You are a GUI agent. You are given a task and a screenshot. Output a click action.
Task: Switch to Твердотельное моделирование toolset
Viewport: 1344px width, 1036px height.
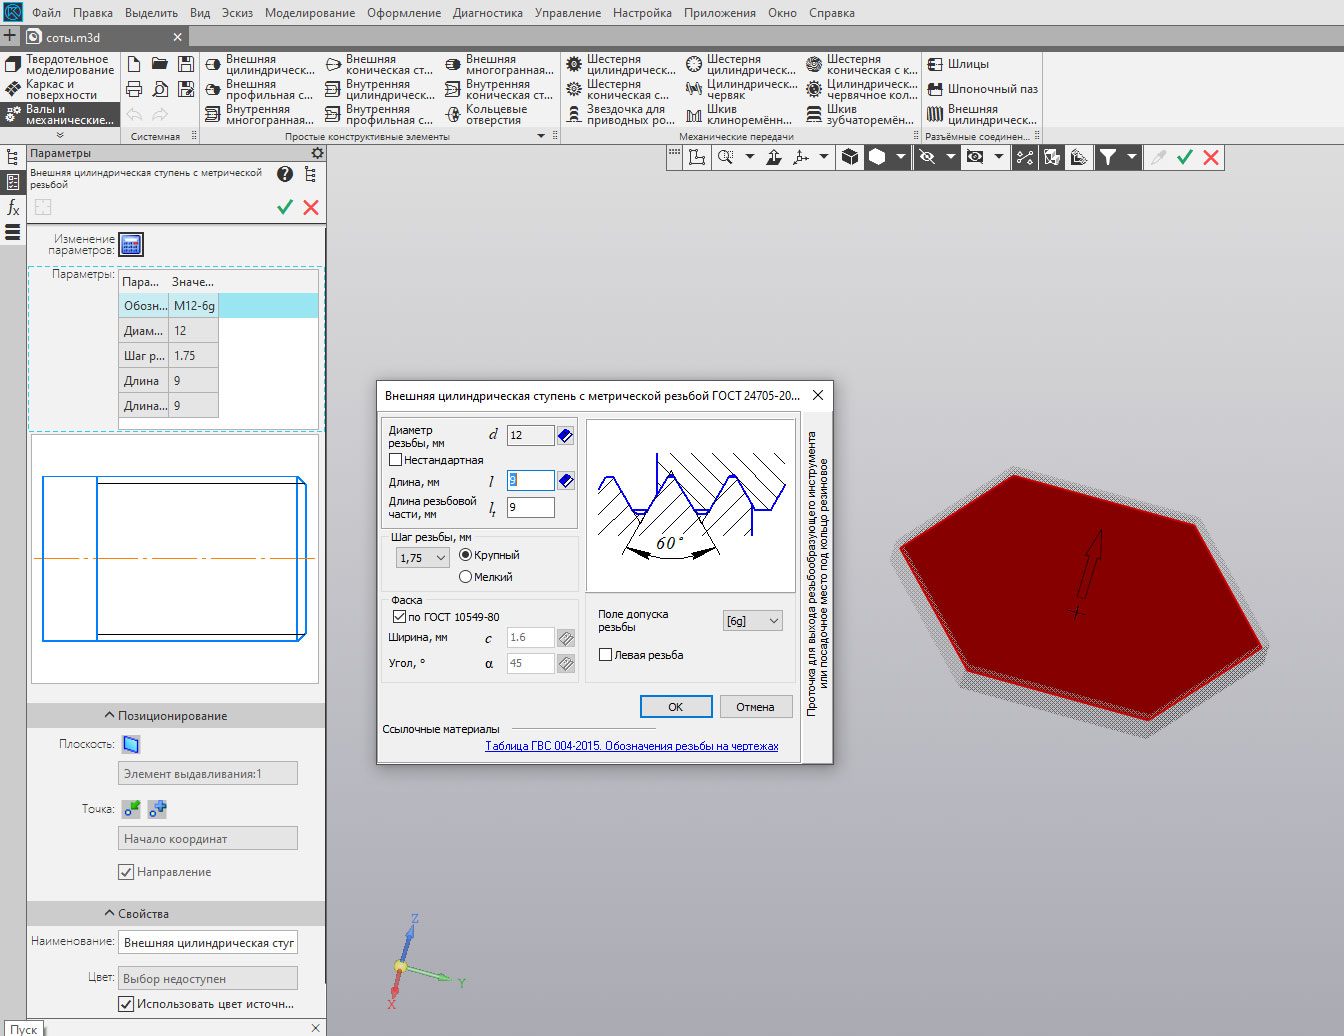tap(60, 64)
